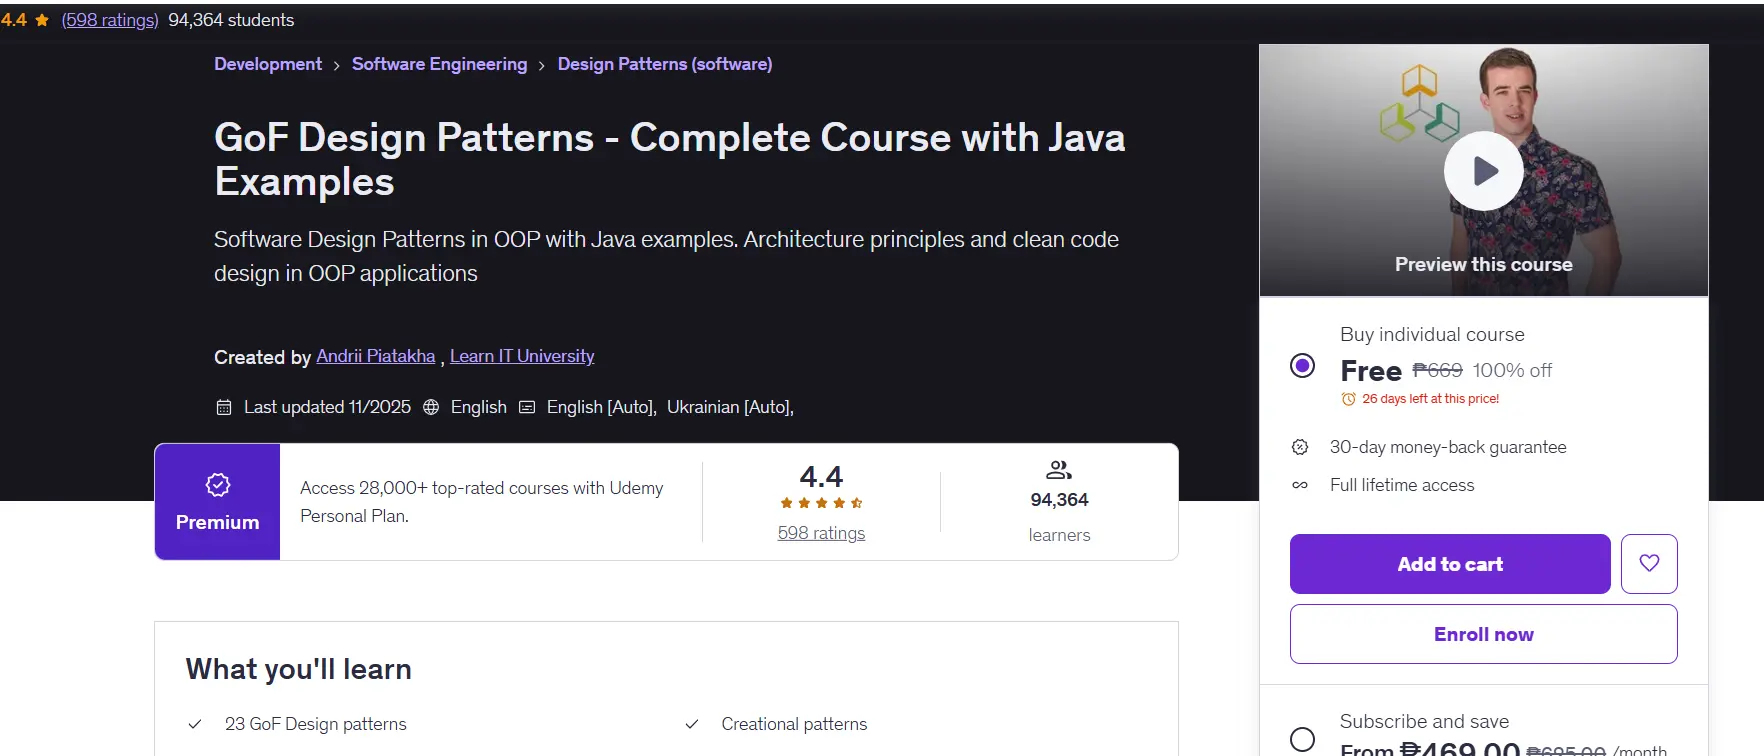The image size is (1764, 756).
Task: Click the 26 days left at this price text
Action: click(x=1431, y=399)
